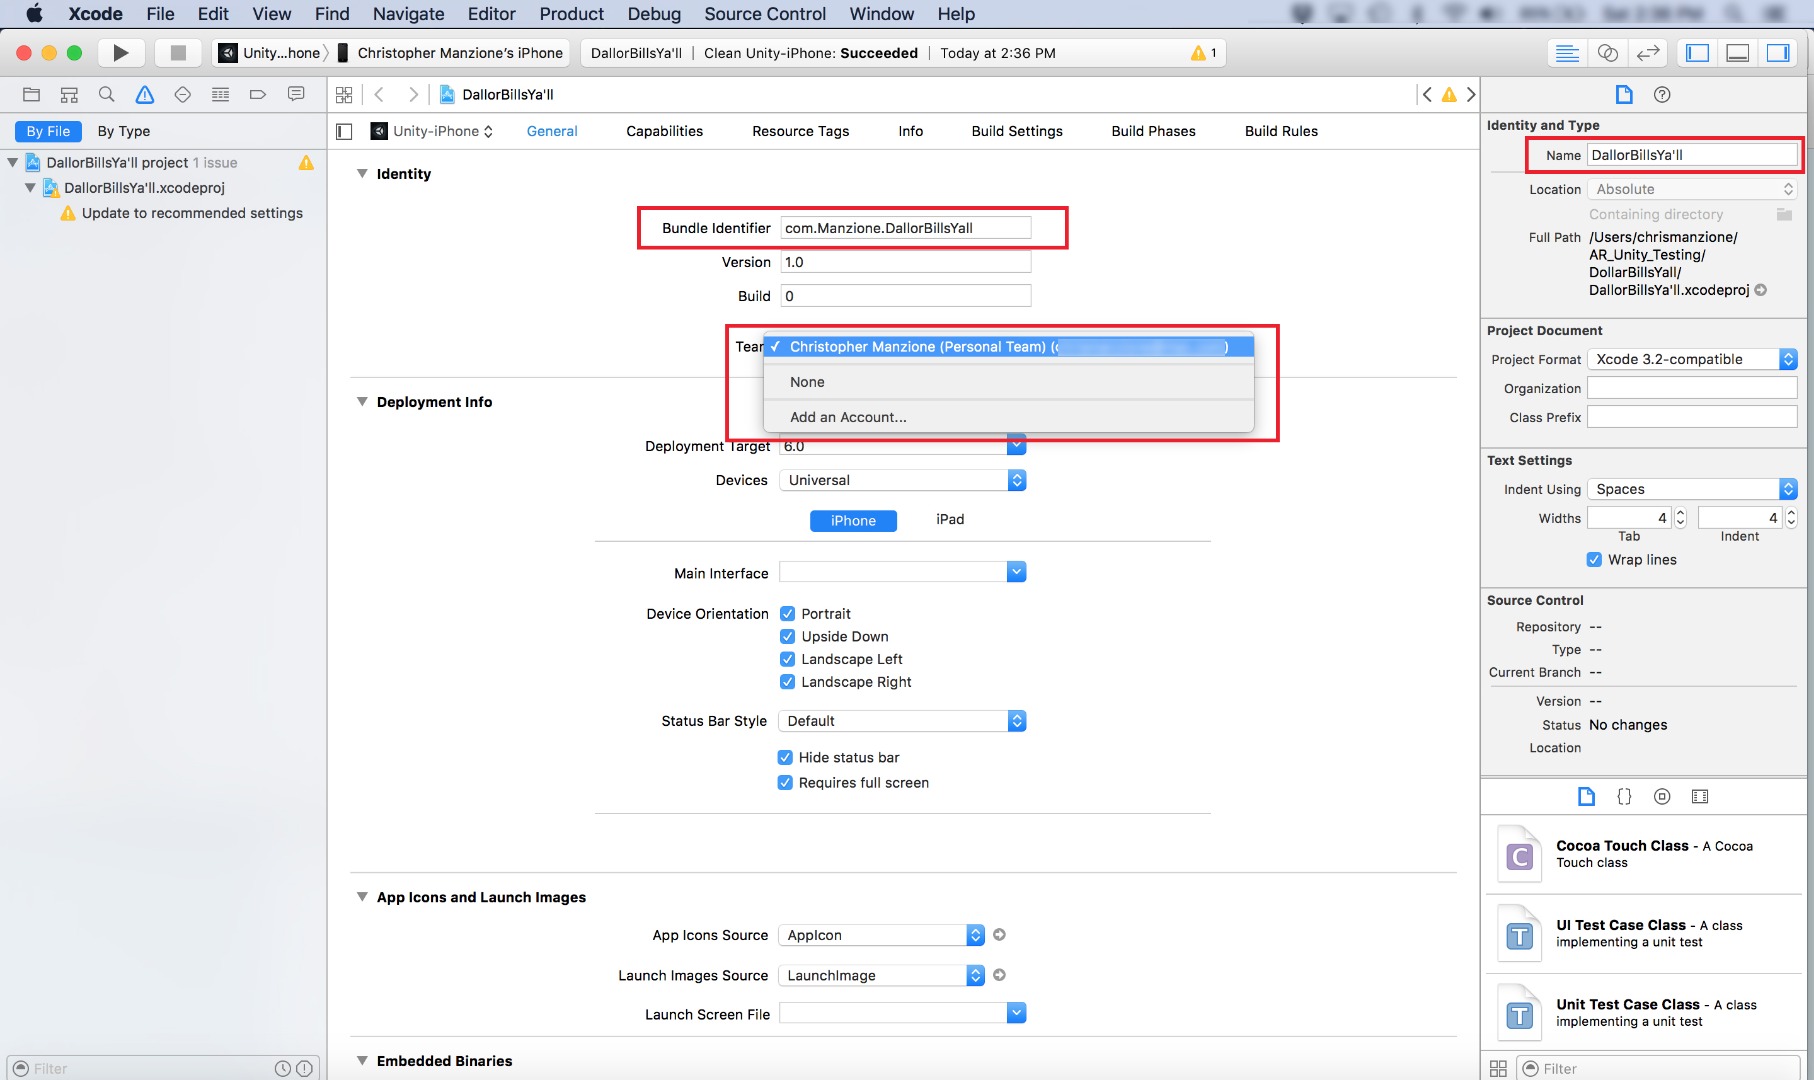The width and height of the screenshot is (1814, 1080).
Task: Open the File Template library
Action: point(1586,796)
